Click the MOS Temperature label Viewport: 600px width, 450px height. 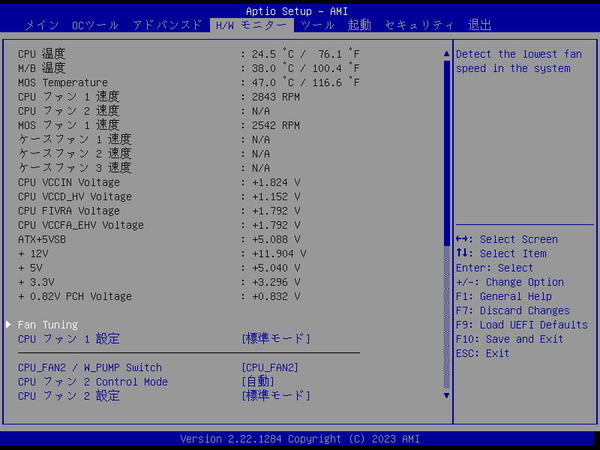tap(63, 83)
